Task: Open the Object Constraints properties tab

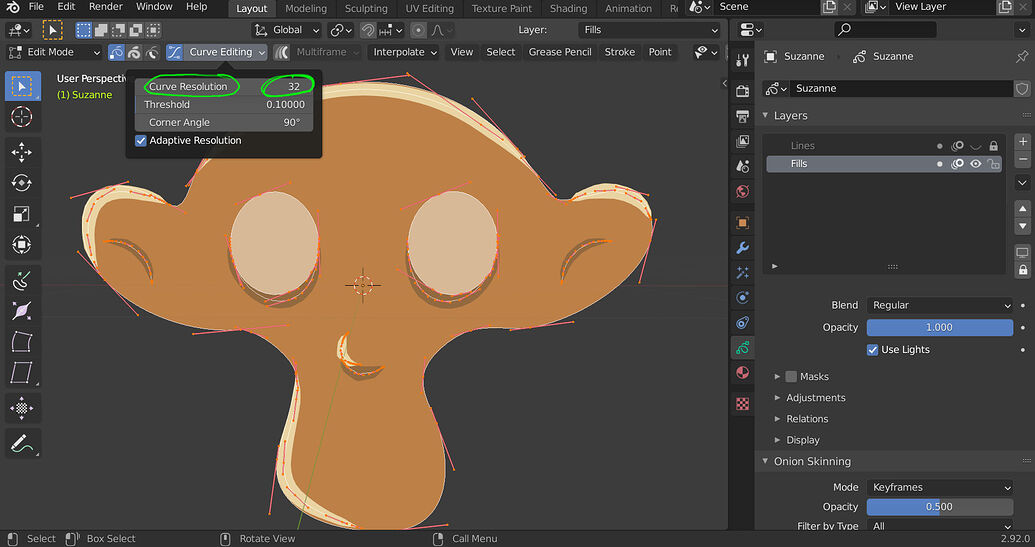Action: pos(743,323)
